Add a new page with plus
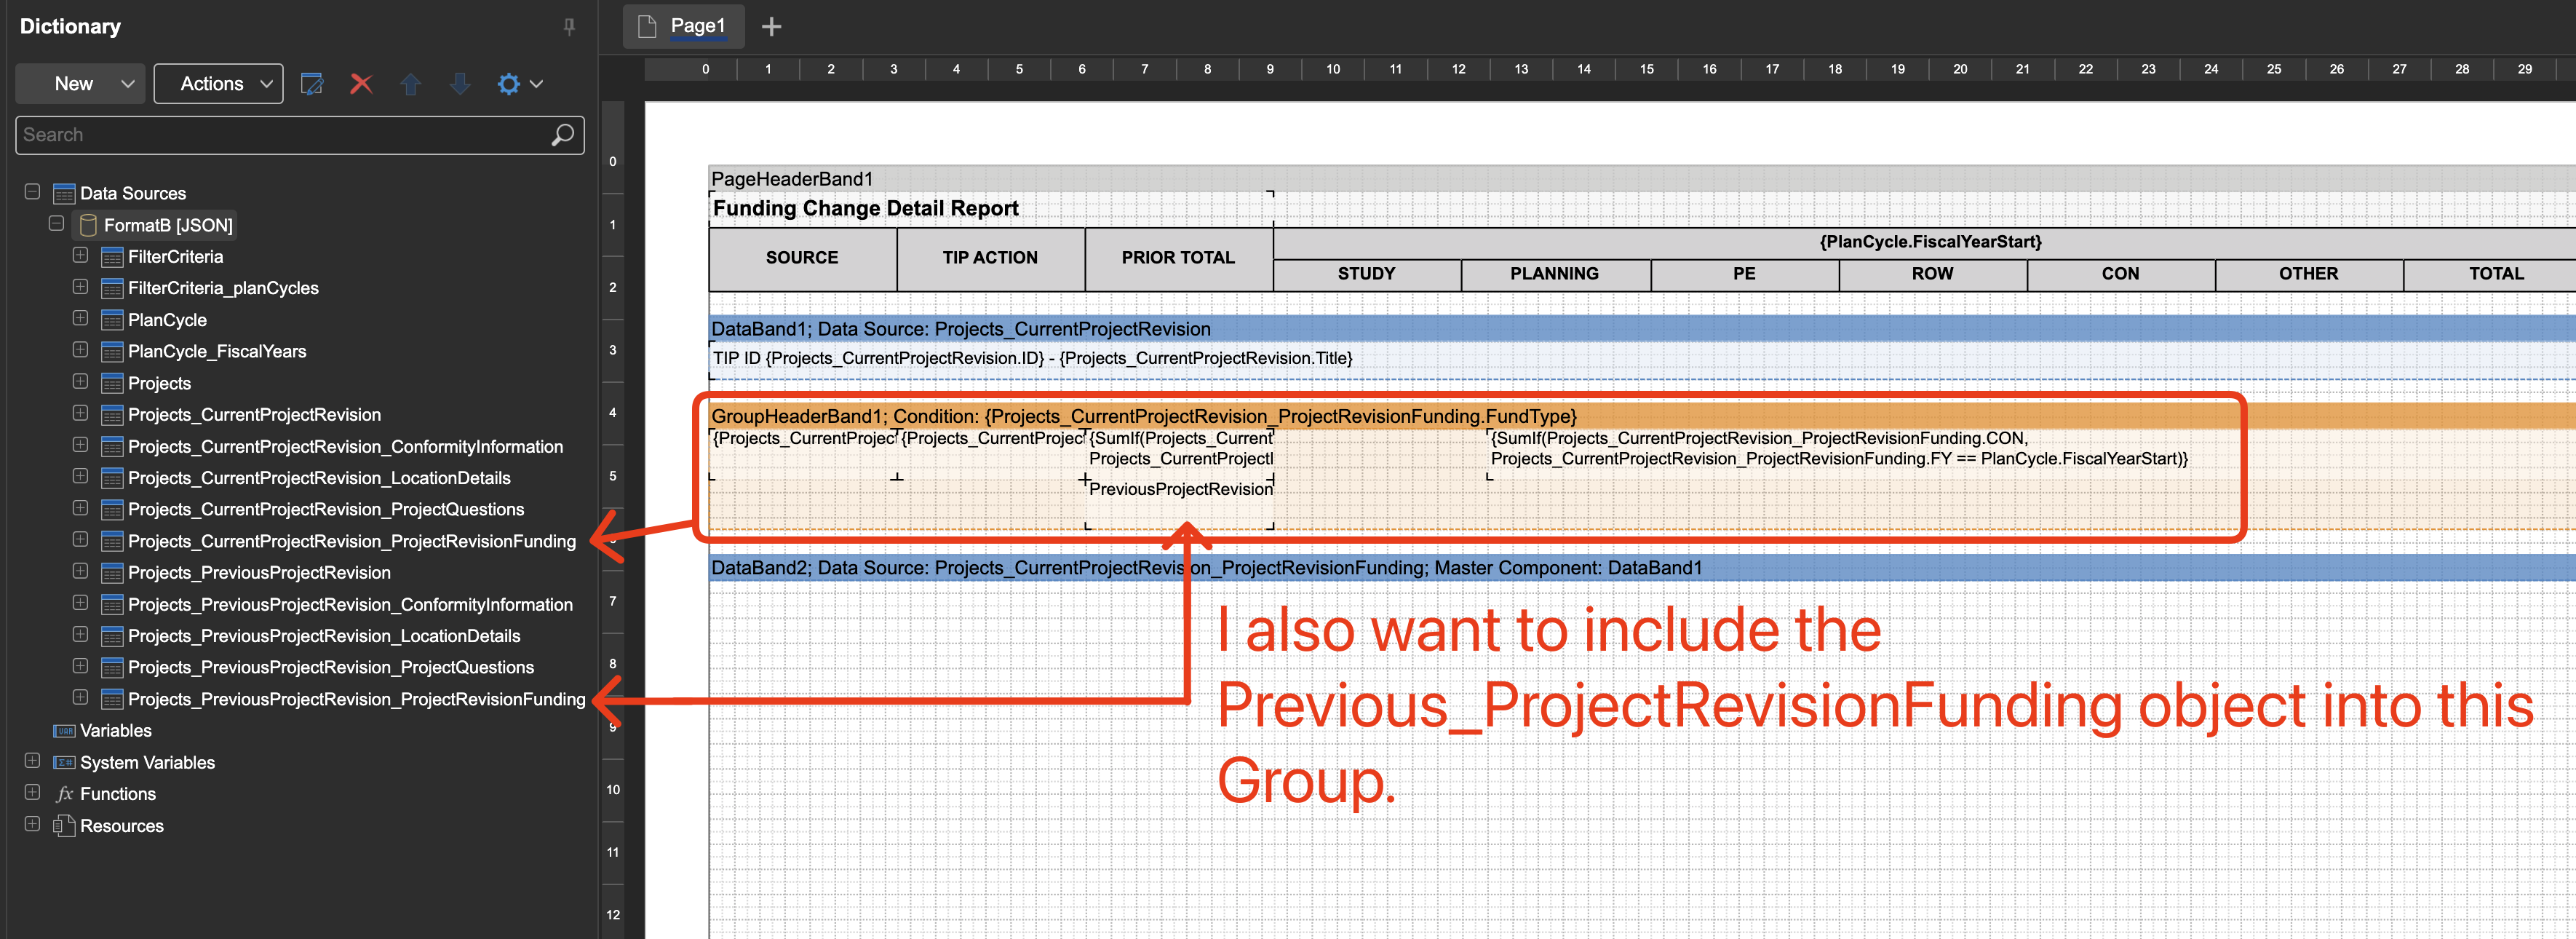The width and height of the screenshot is (2576, 939). (771, 27)
